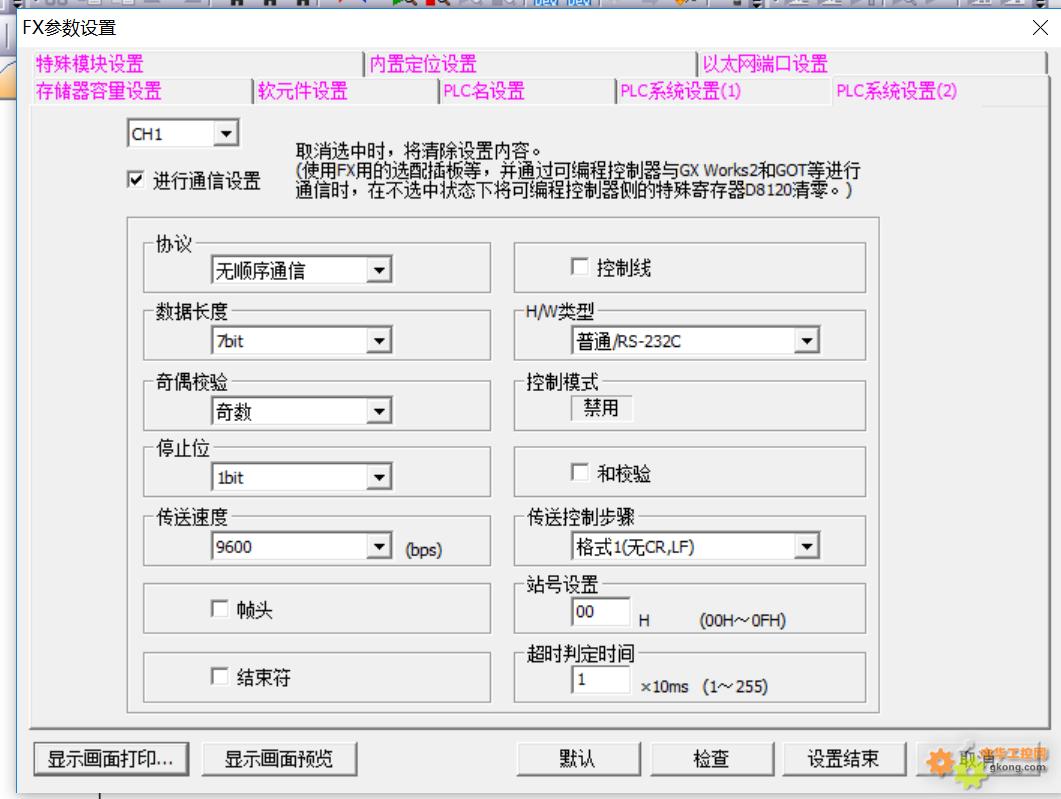Screen dimensions: 1061x799
Task: Tick the 控制线 checkbox
Action: pyautogui.click(x=580, y=267)
